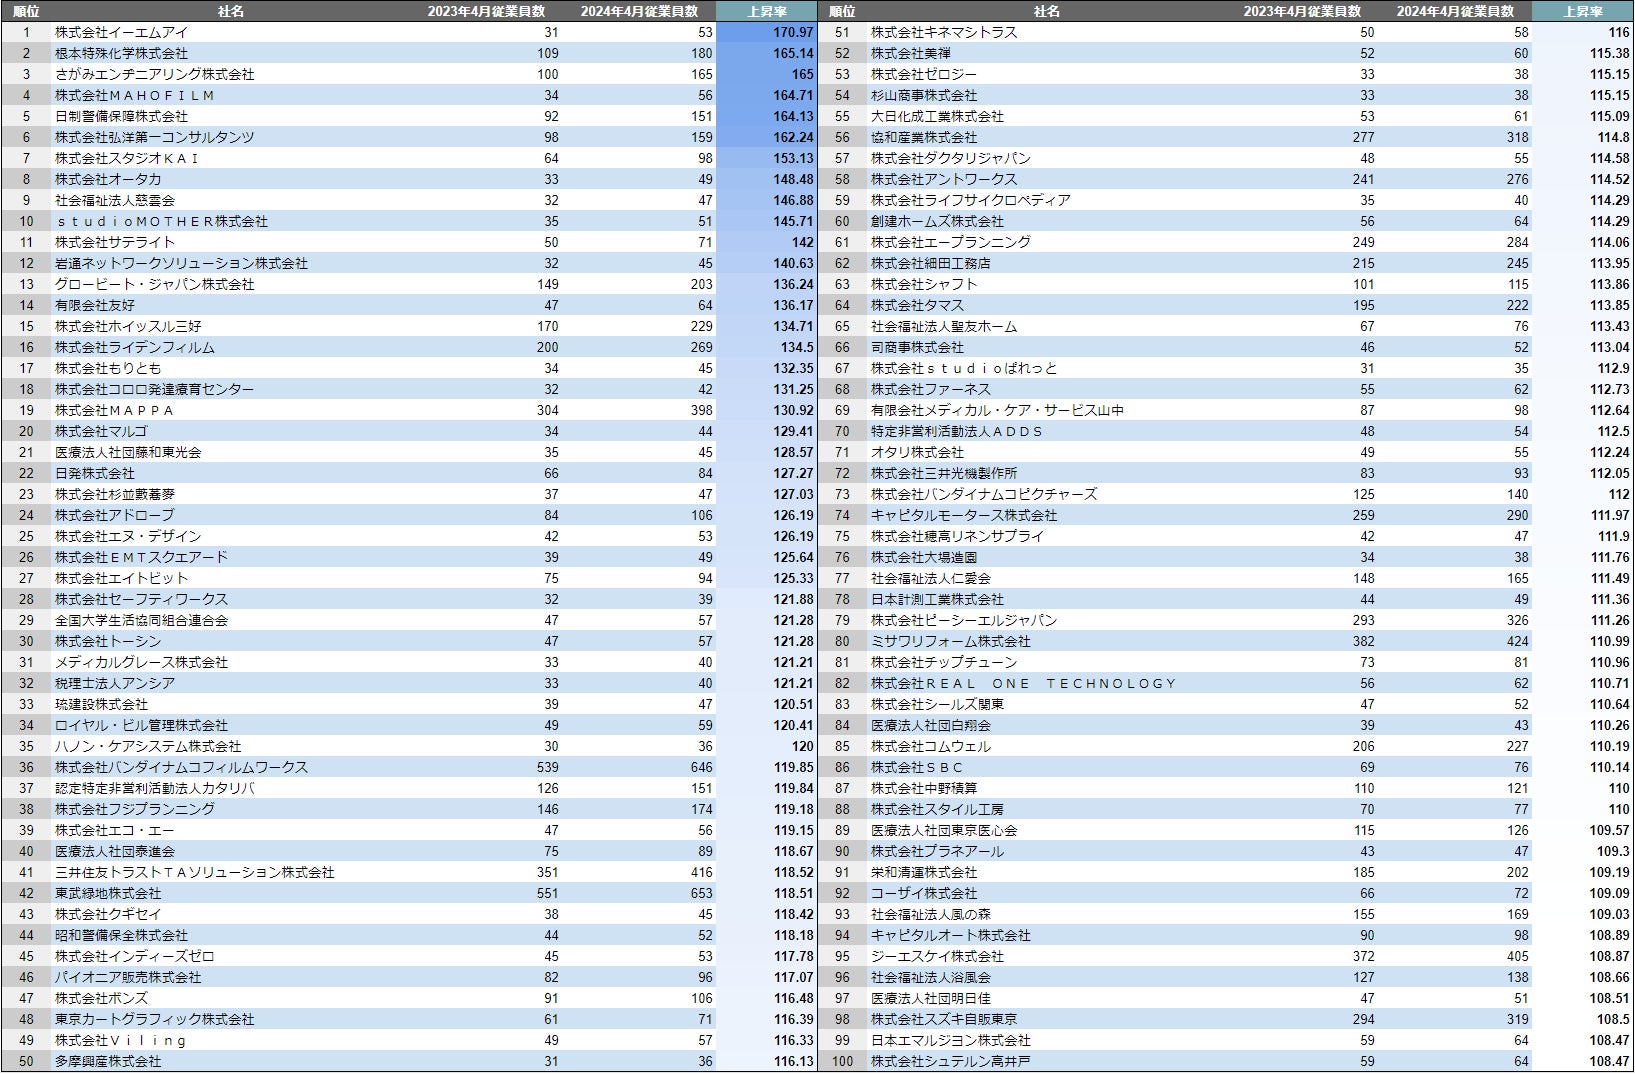This screenshot has height=1075, width=1635.
Task: Select the 日発株式会社 cell
Action: tap(95, 473)
